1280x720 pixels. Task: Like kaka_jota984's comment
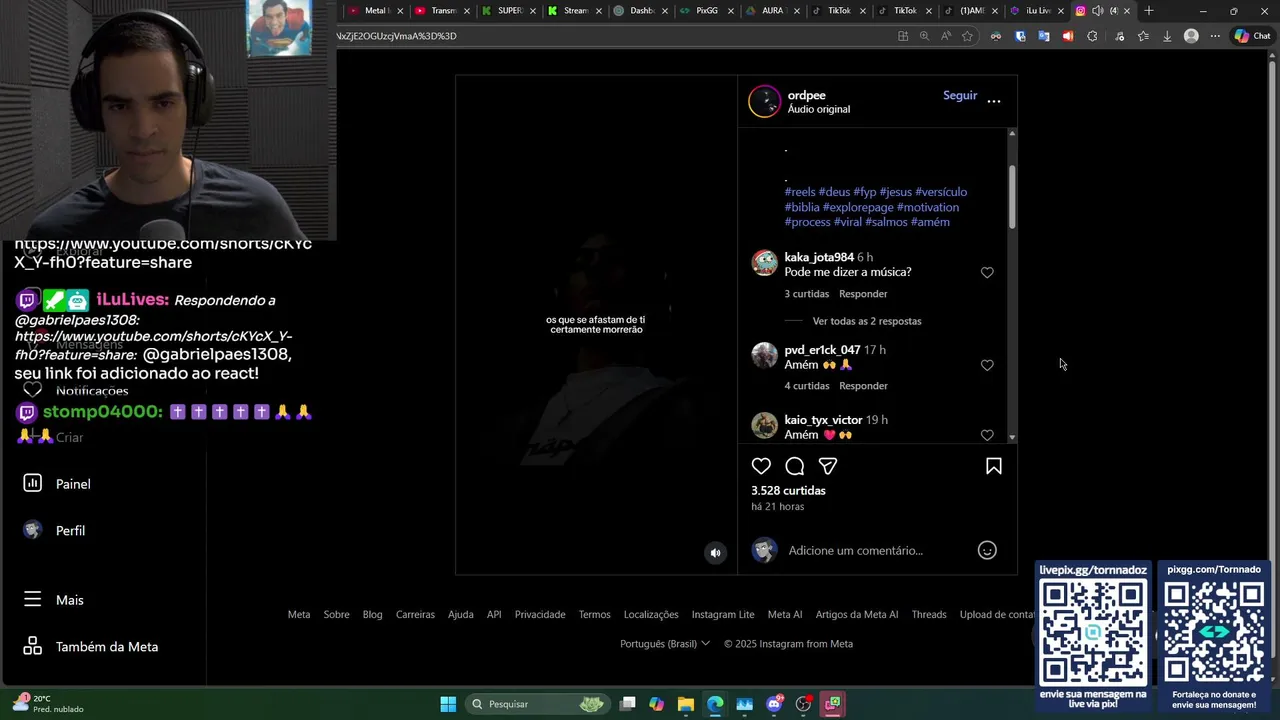coord(987,272)
